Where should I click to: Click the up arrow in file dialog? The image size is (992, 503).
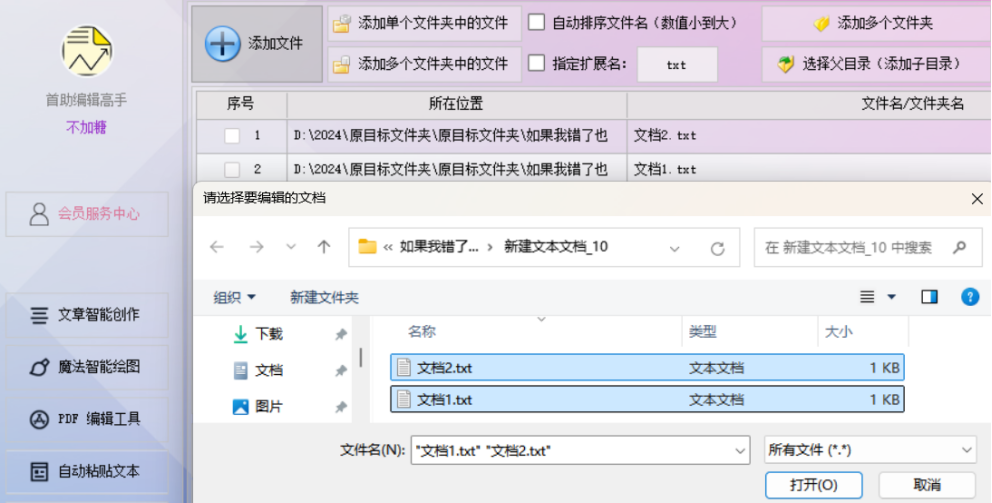[x=324, y=247]
